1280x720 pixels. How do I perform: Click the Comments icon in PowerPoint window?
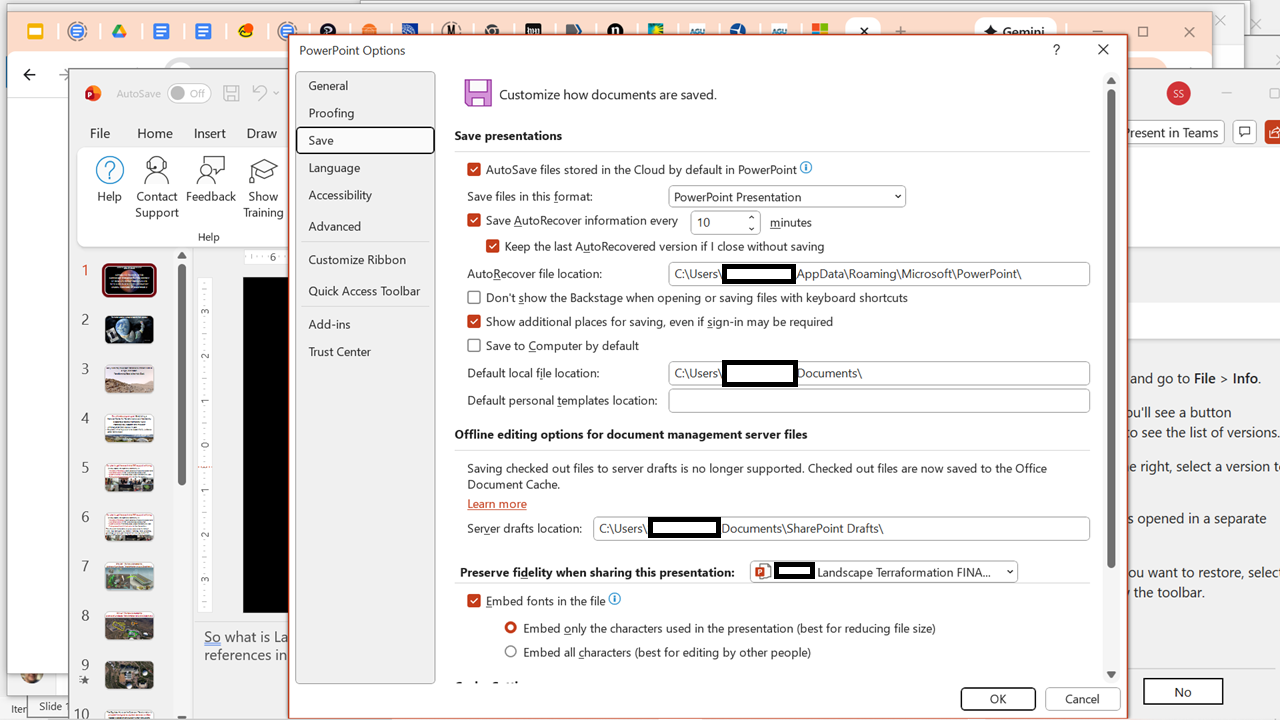click(x=1245, y=132)
